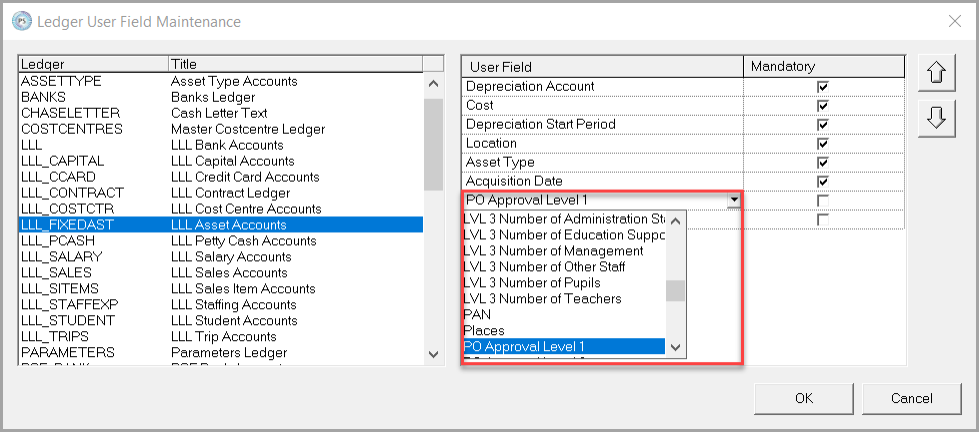The image size is (979, 432).
Task: Enable Mandatory for PO Approval Level 1
Action: [823, 200]
